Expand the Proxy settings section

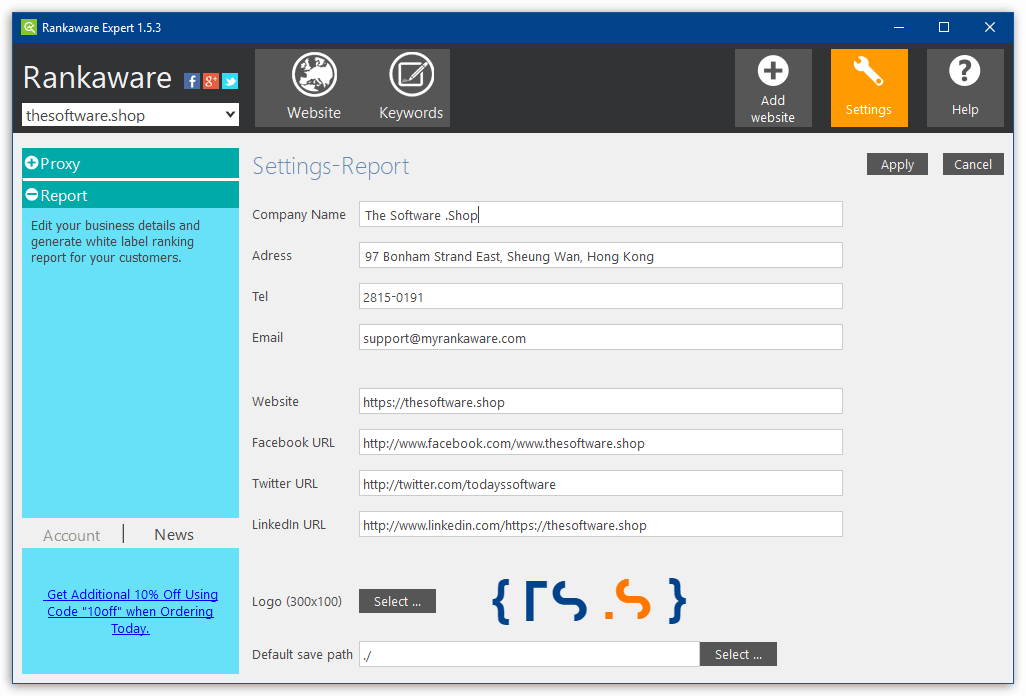click(x=130, y=163)
